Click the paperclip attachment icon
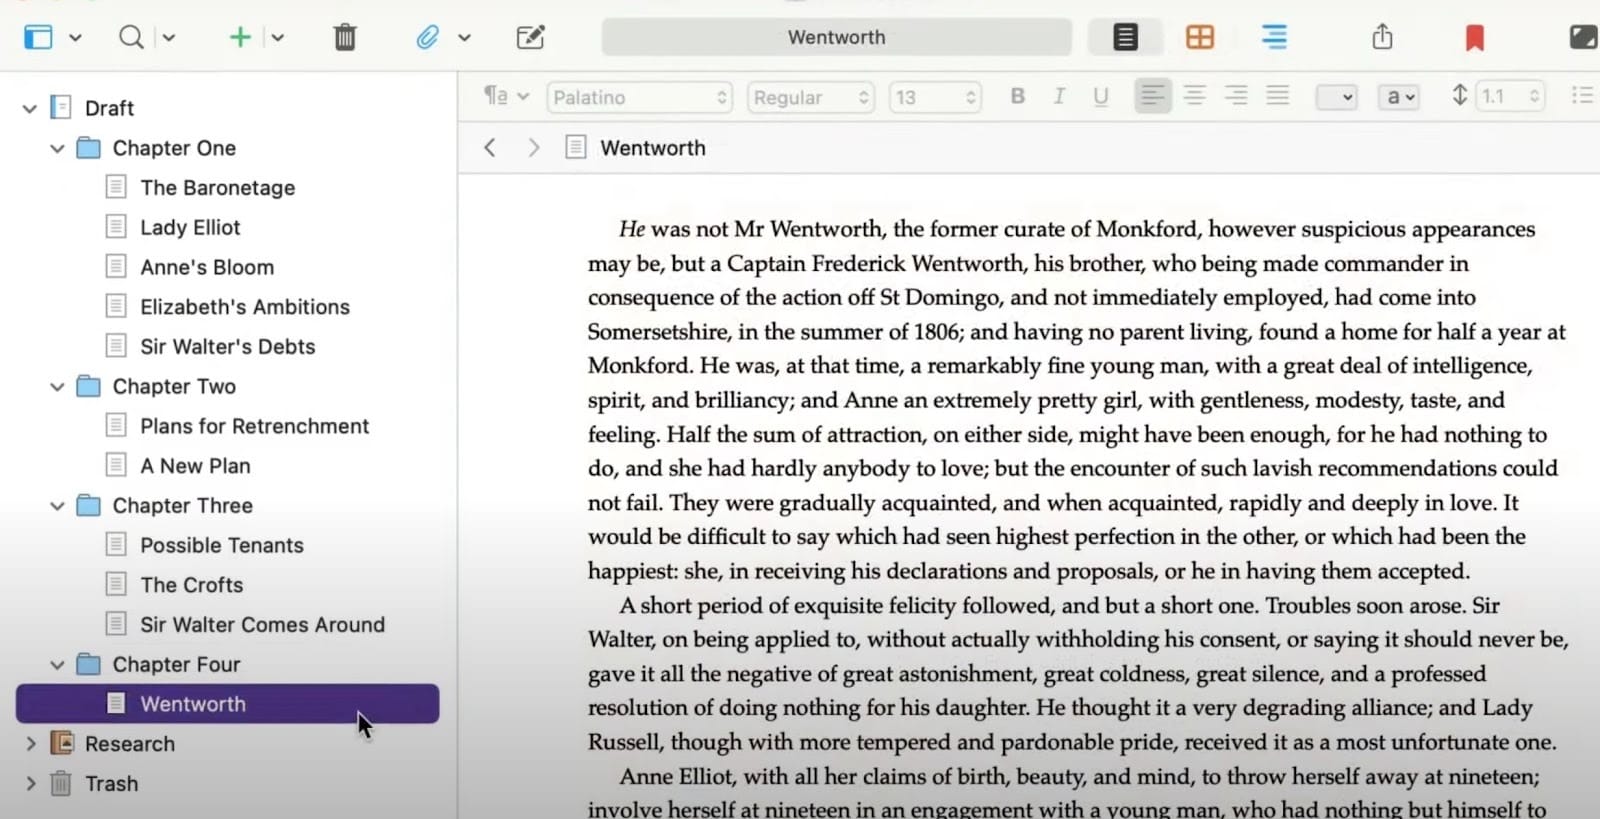 point(428,38)
